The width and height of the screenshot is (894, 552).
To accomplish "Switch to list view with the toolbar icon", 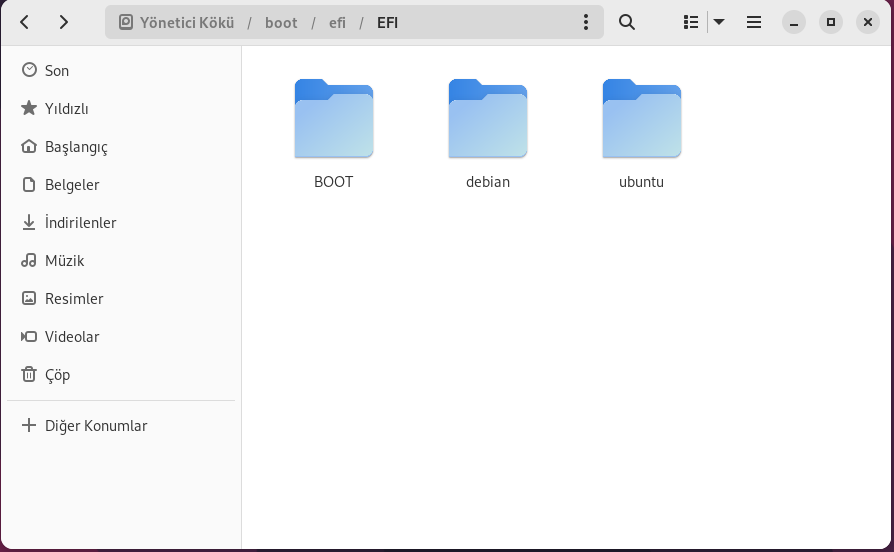I will click(x=690, y=22).
